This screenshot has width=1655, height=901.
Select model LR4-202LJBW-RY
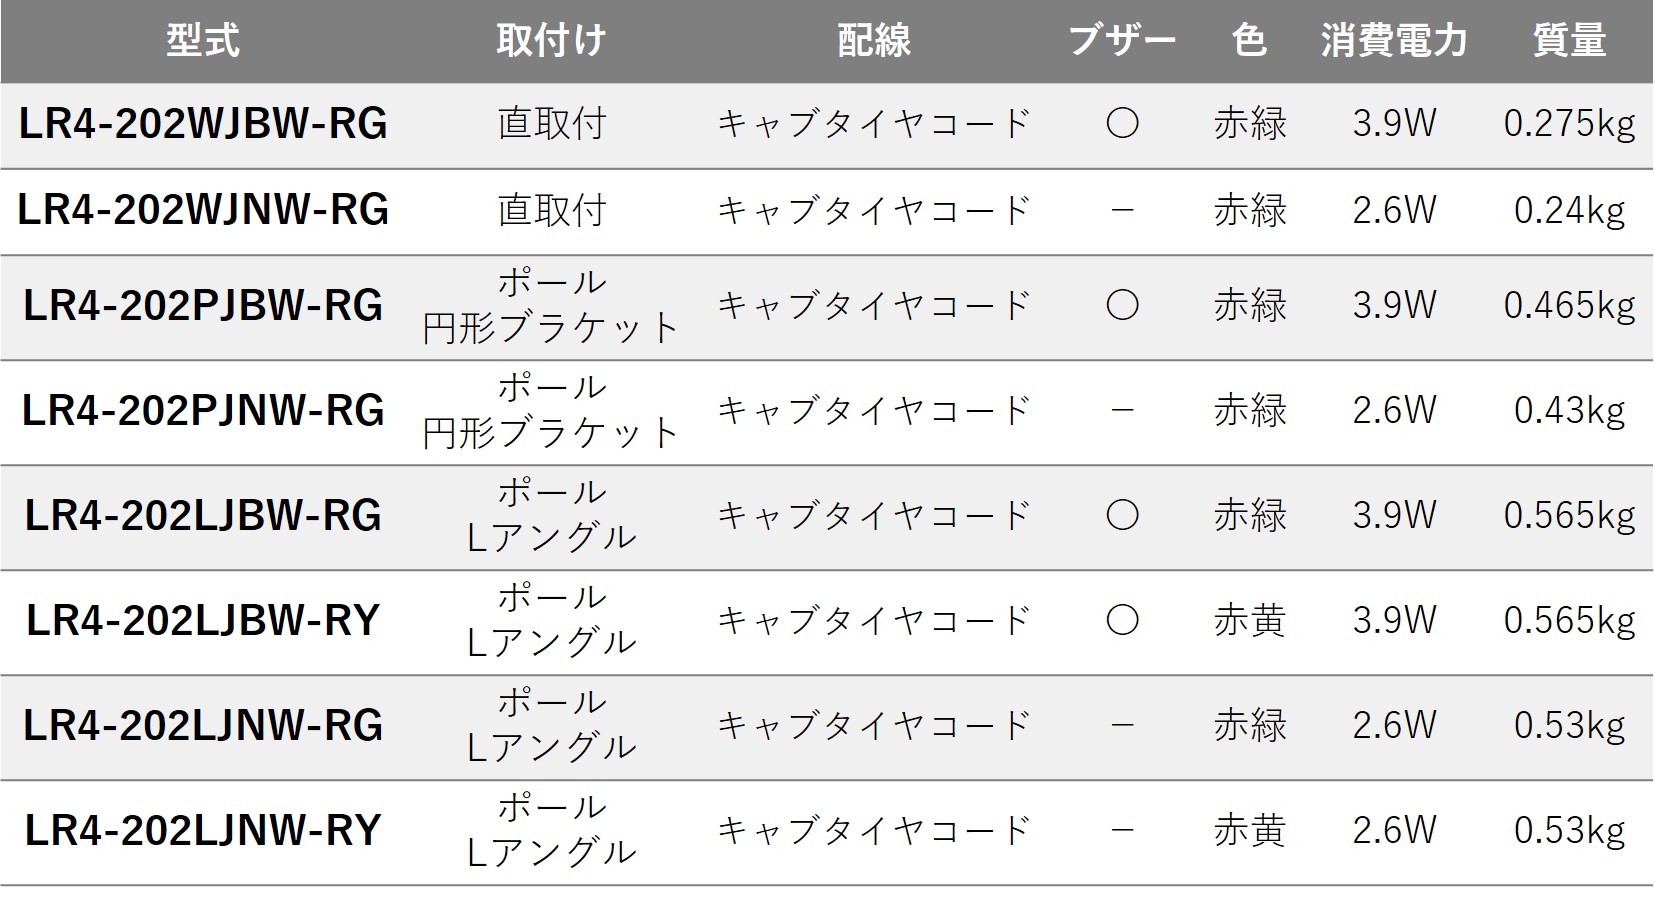point(203,621)
